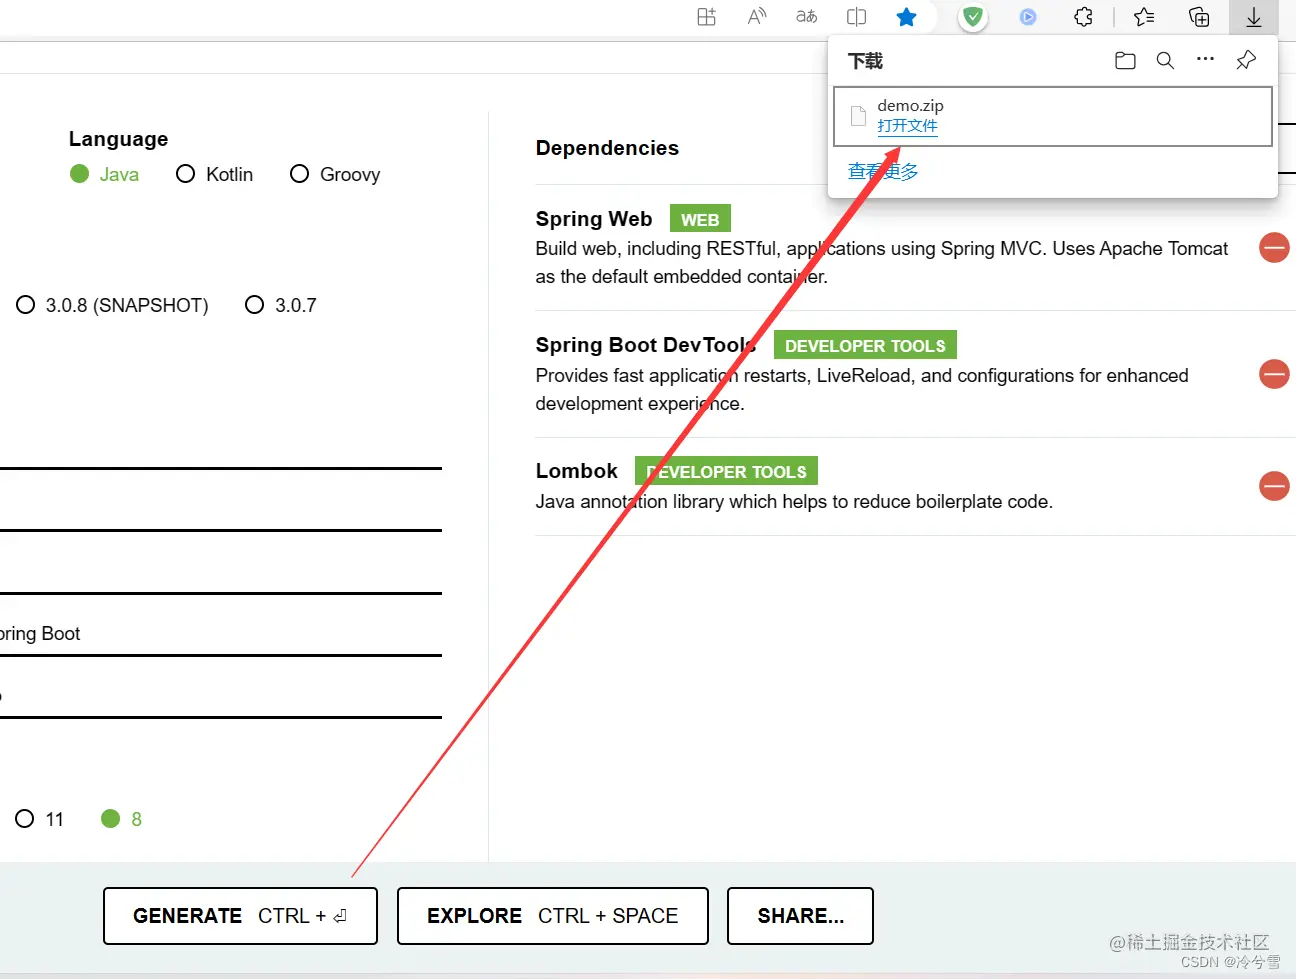
Task: Select Kotlin language option
Action: [x=214, y=174]
